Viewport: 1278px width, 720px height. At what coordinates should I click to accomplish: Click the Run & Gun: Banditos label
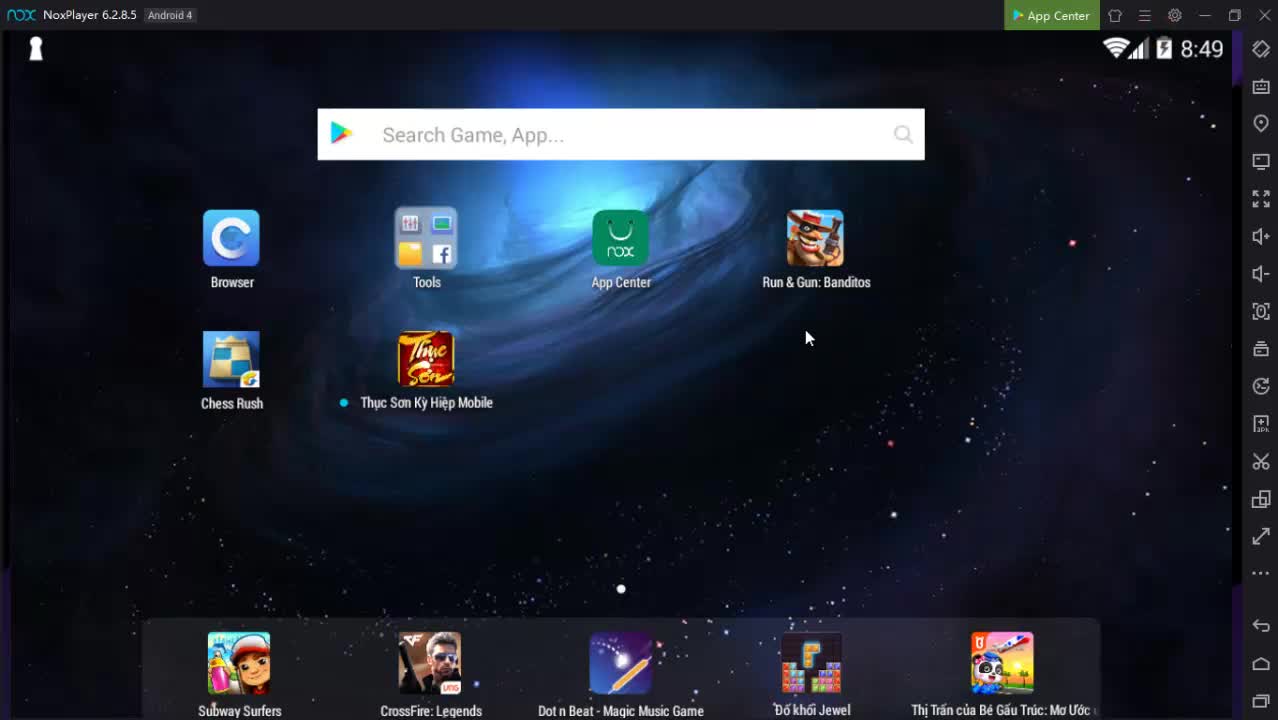(816, 282)
